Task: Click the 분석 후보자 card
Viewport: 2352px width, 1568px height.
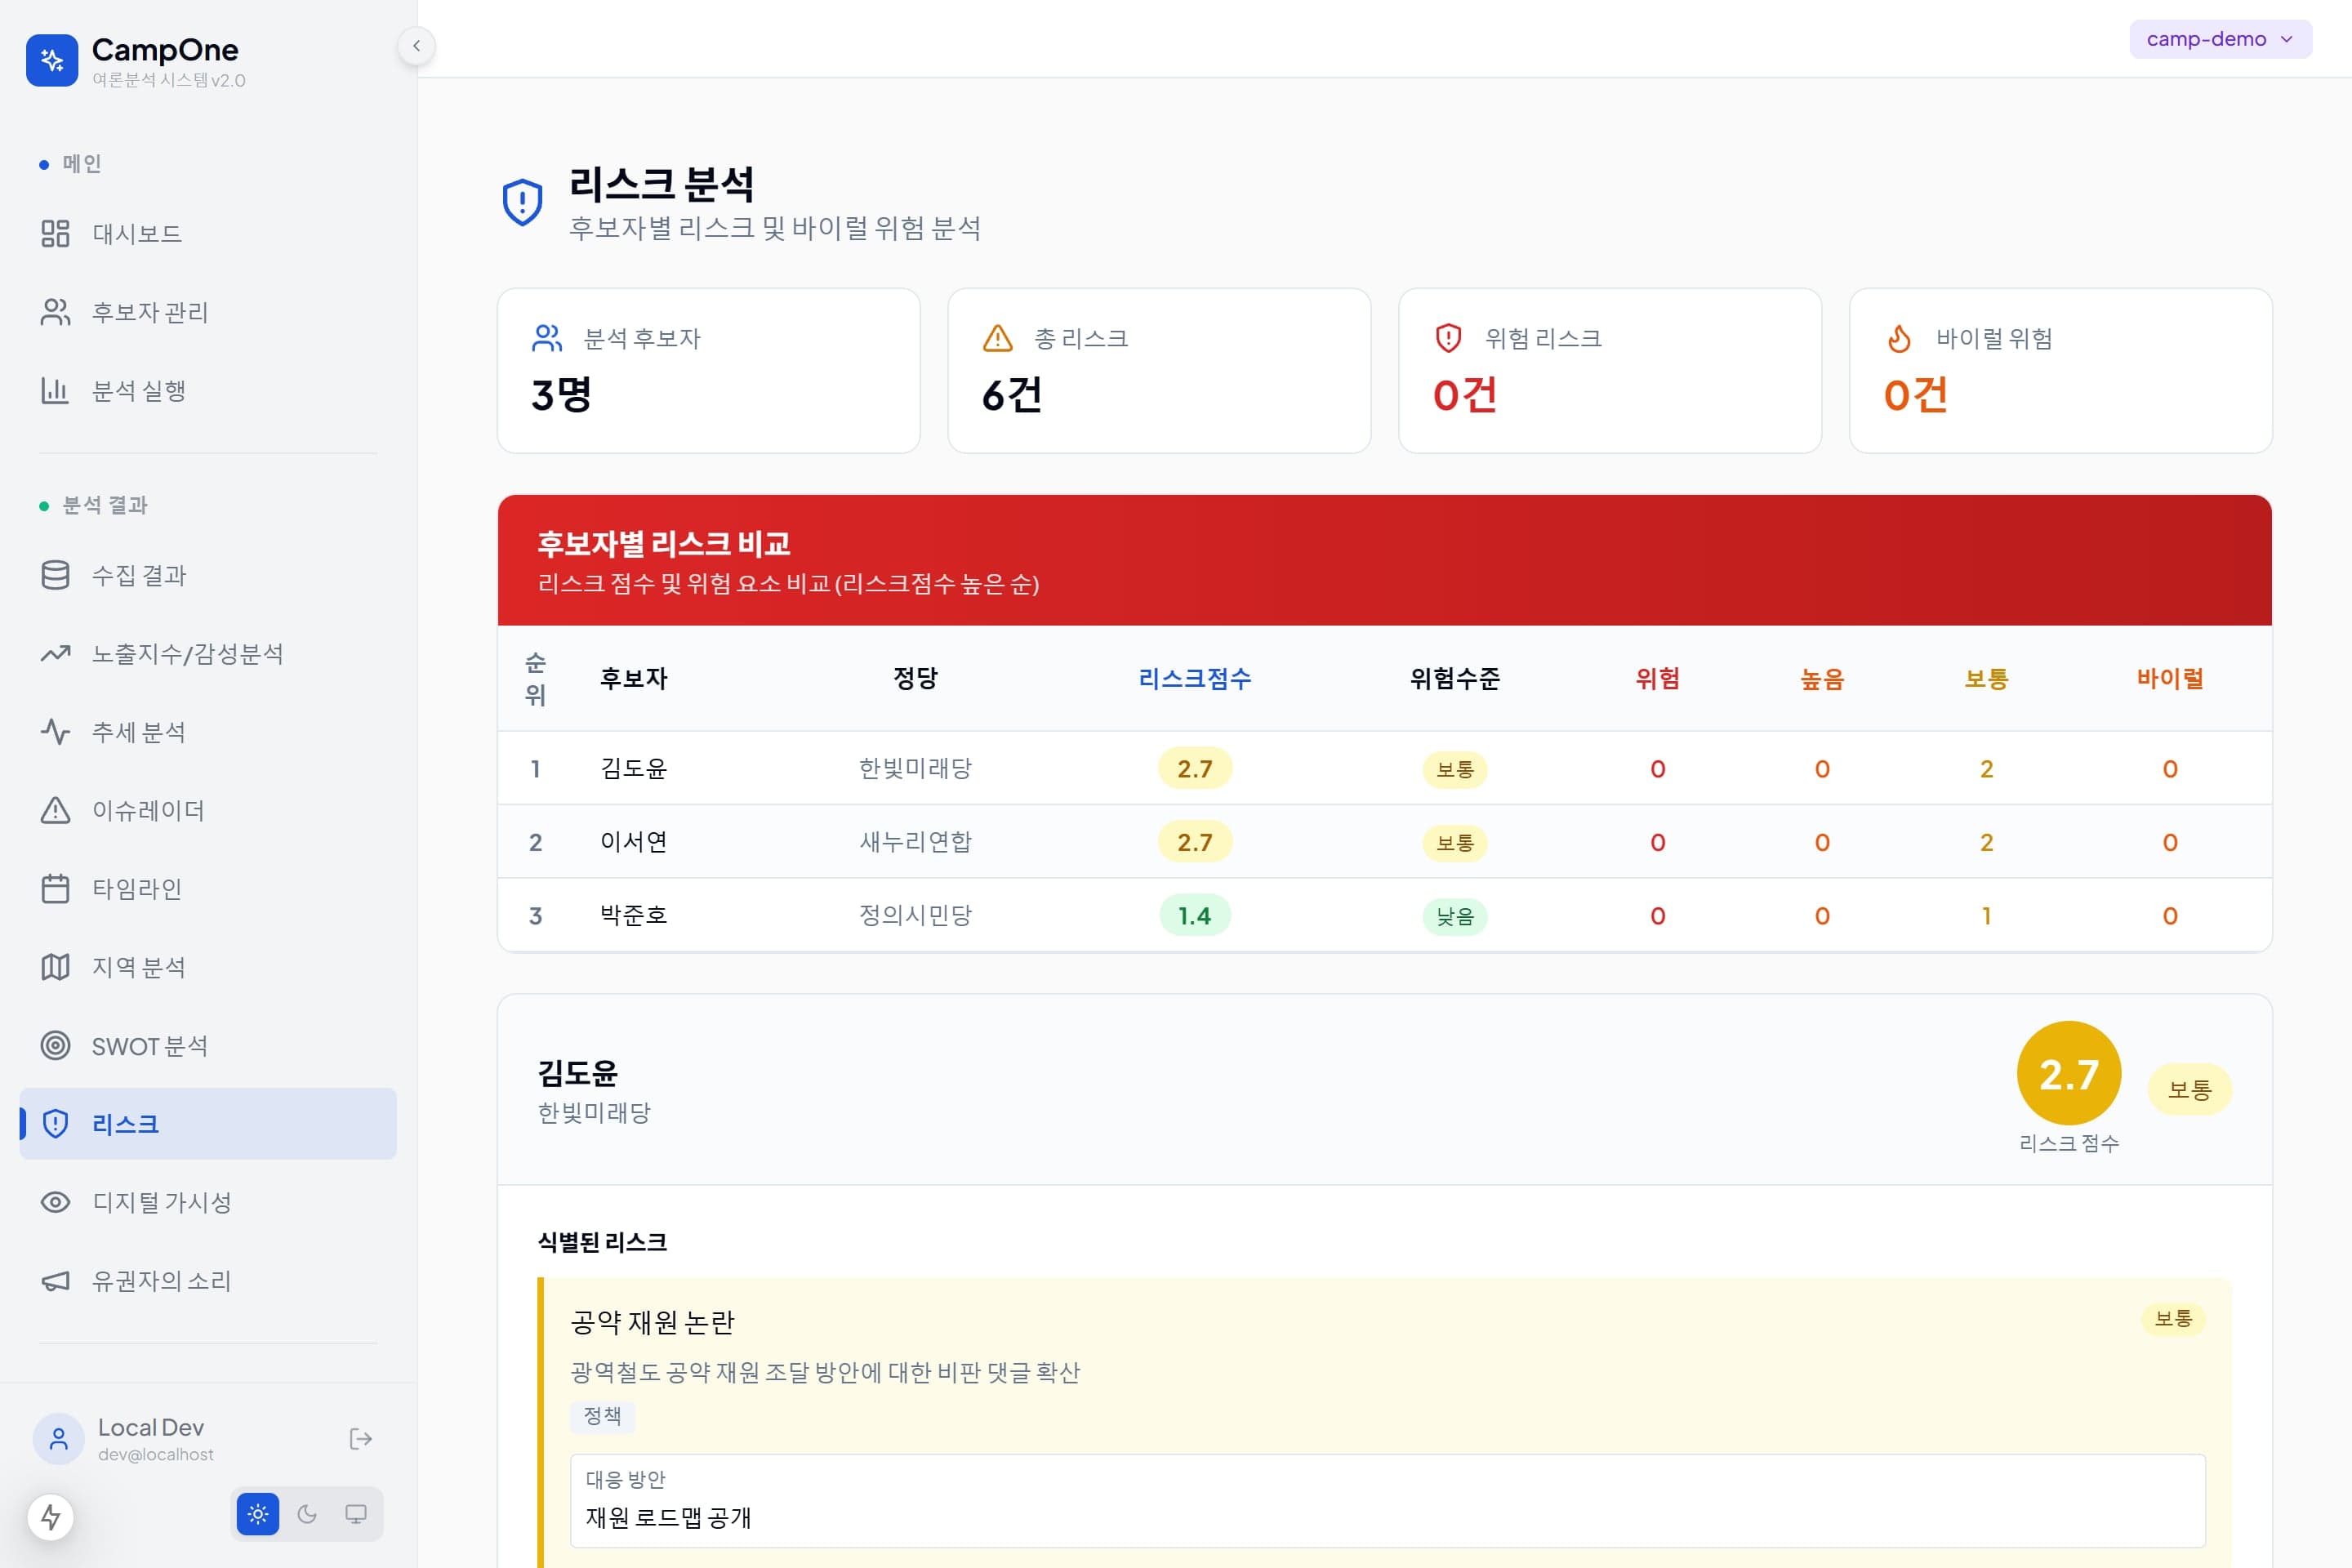Action: click(709, 371)
